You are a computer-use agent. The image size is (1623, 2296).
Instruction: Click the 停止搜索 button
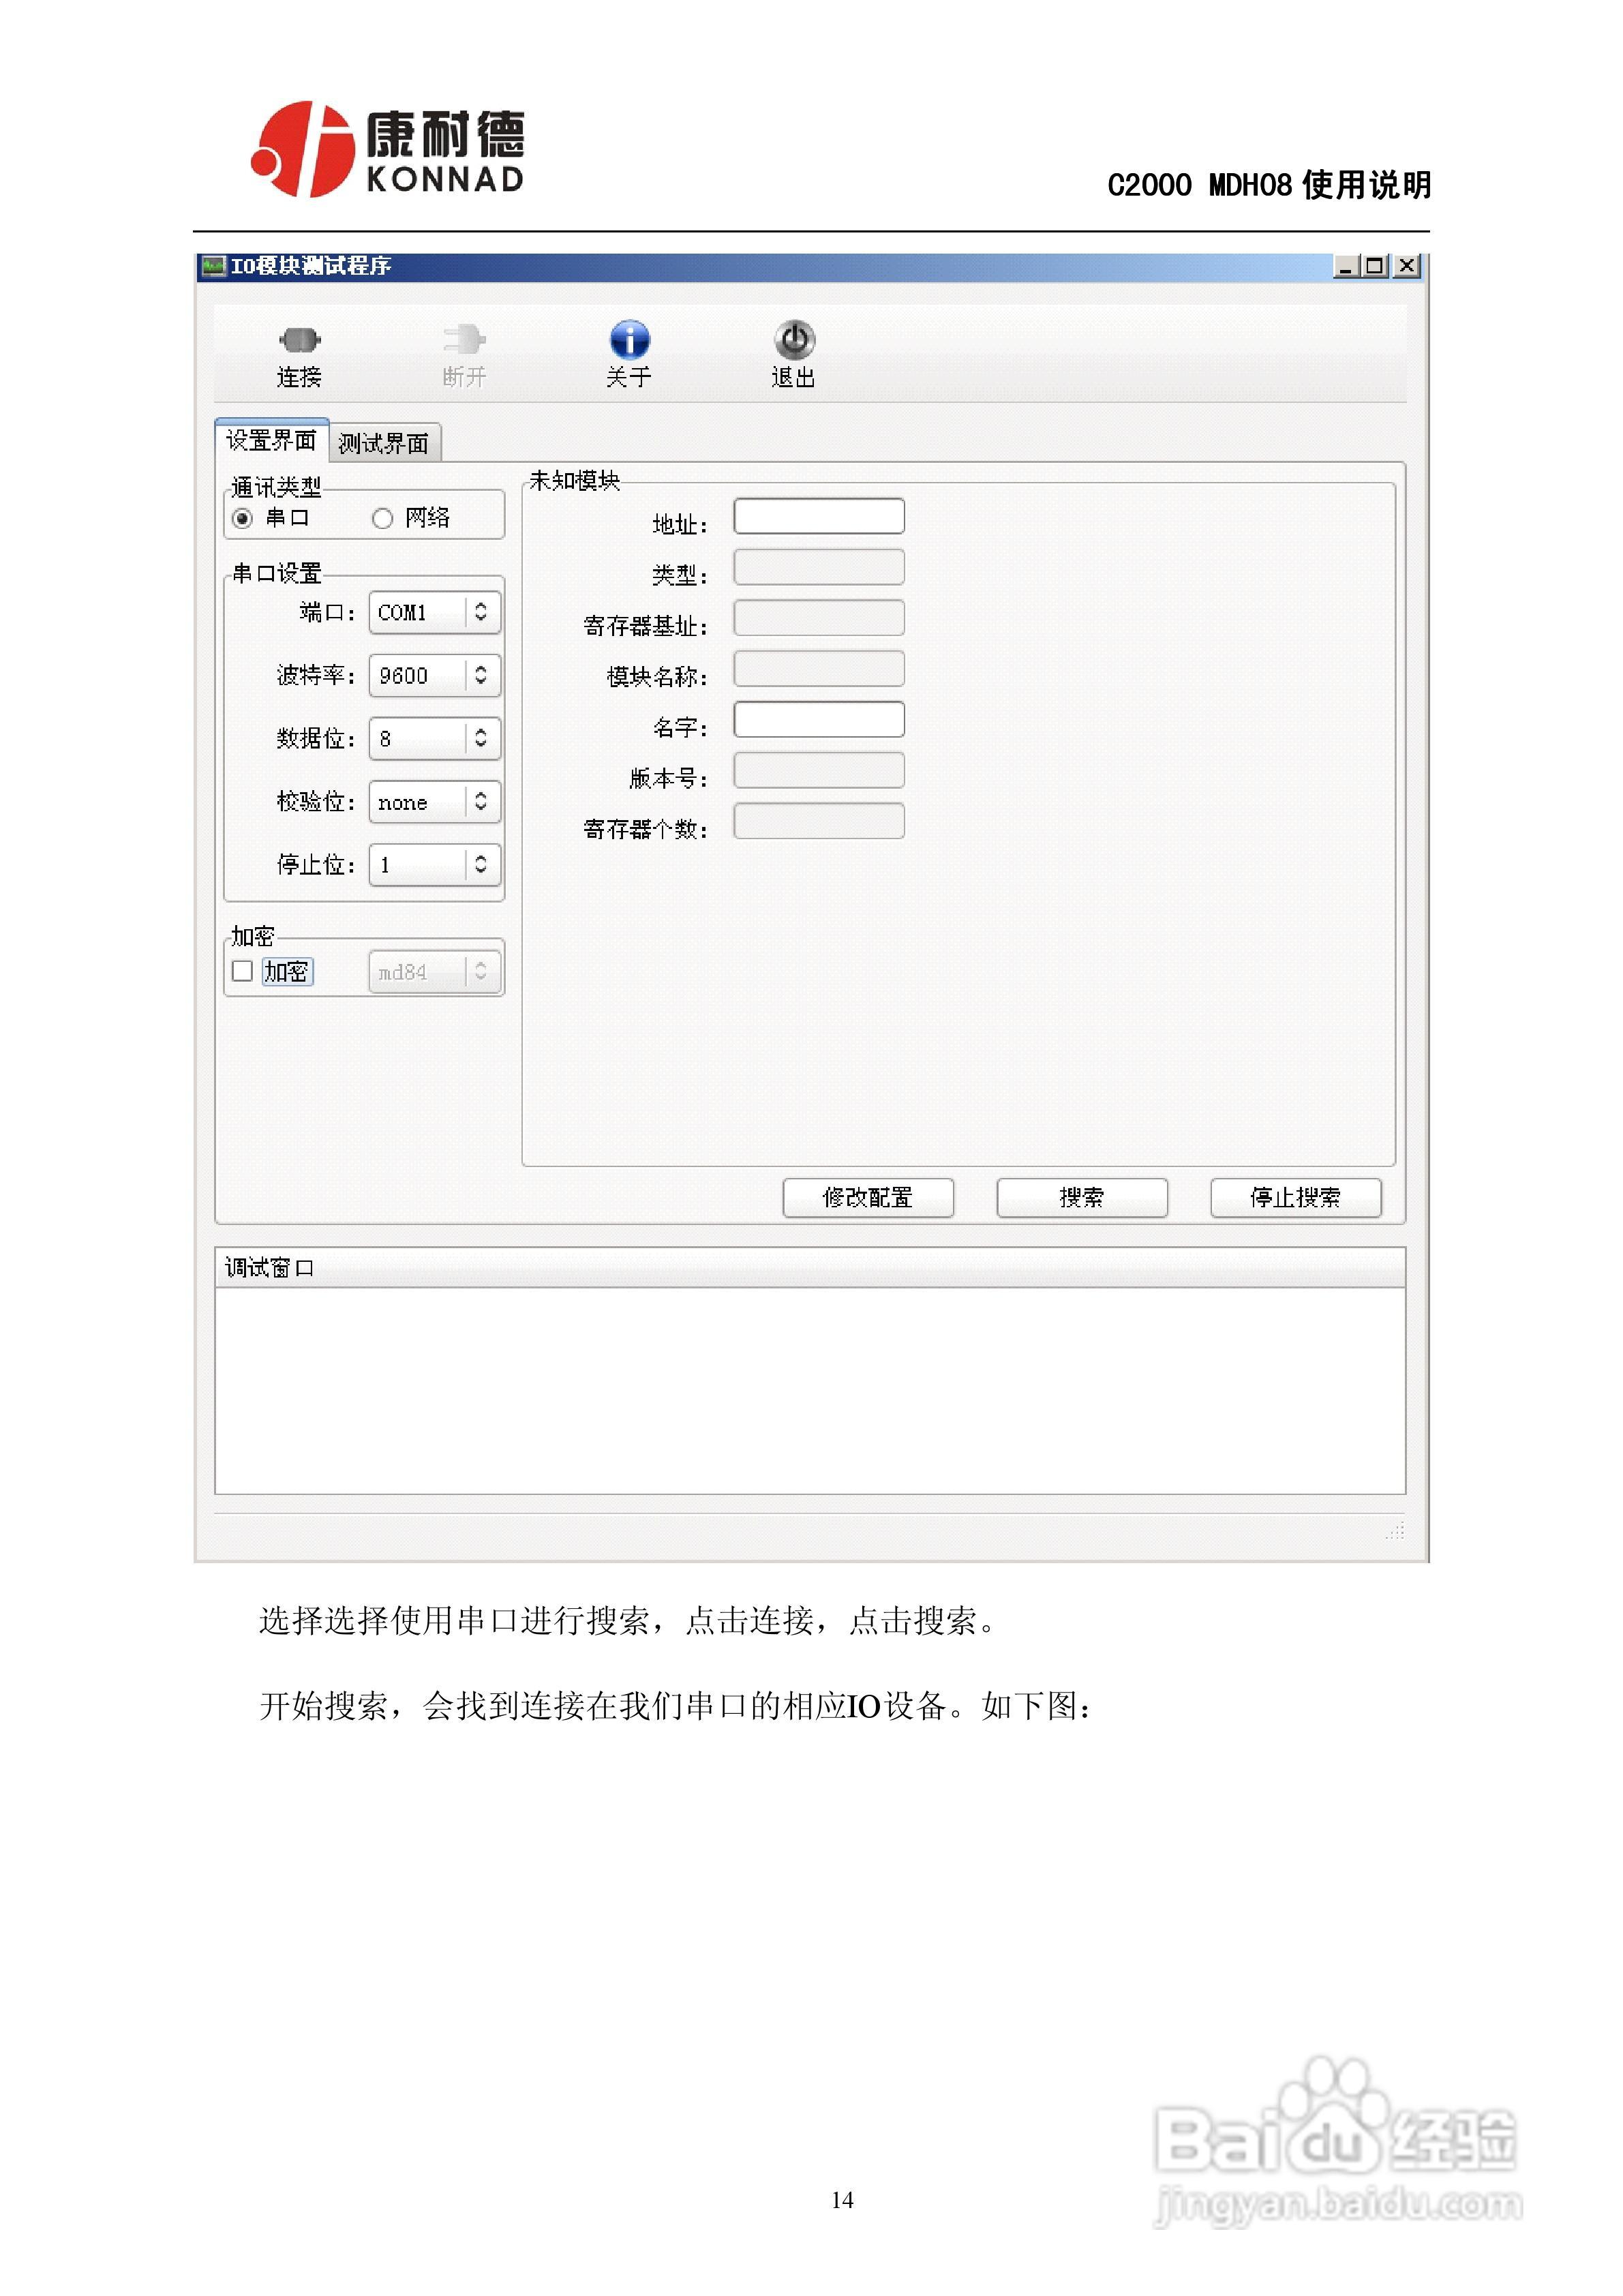click(x=1296, y=1198)
